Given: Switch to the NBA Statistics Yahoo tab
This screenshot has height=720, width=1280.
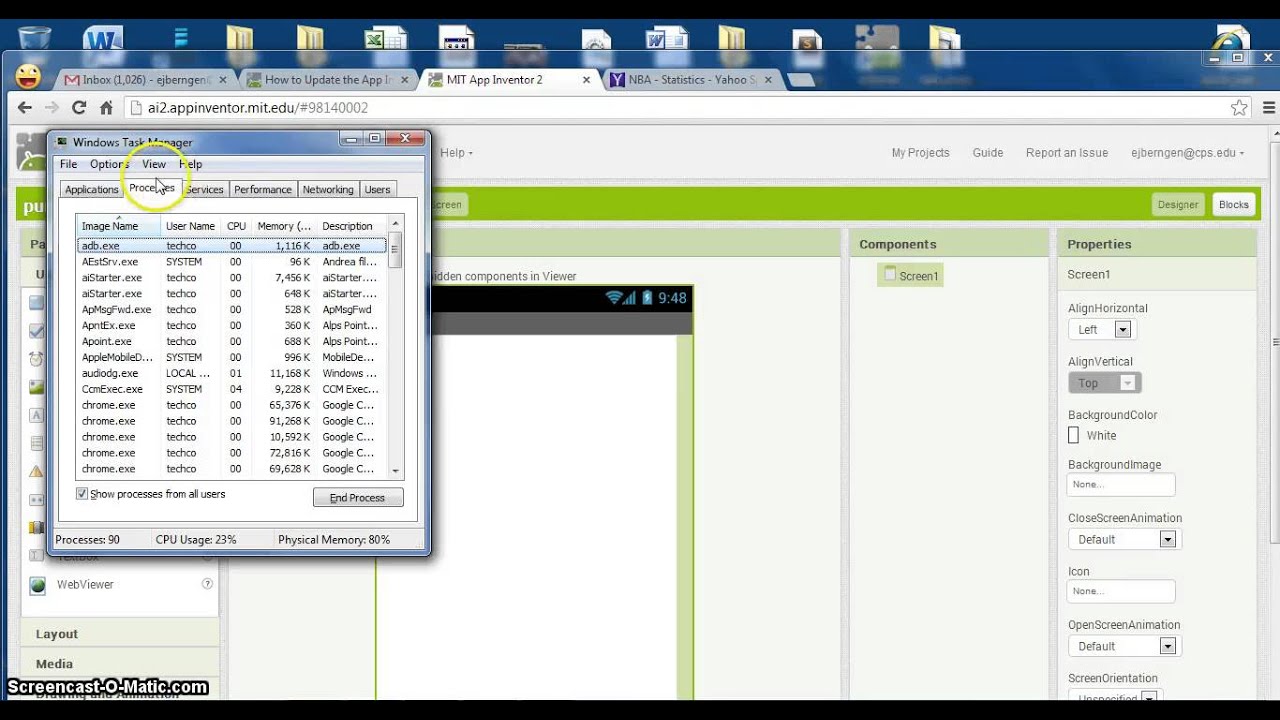Looking at the screenshot, I should [692, 79].
